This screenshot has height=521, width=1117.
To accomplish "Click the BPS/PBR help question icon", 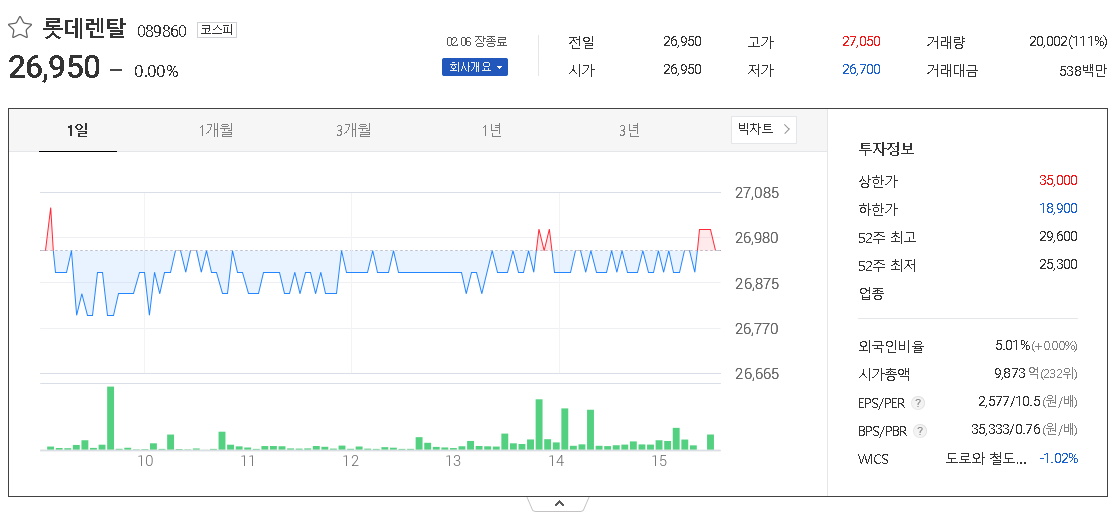I will coord(920,431).
